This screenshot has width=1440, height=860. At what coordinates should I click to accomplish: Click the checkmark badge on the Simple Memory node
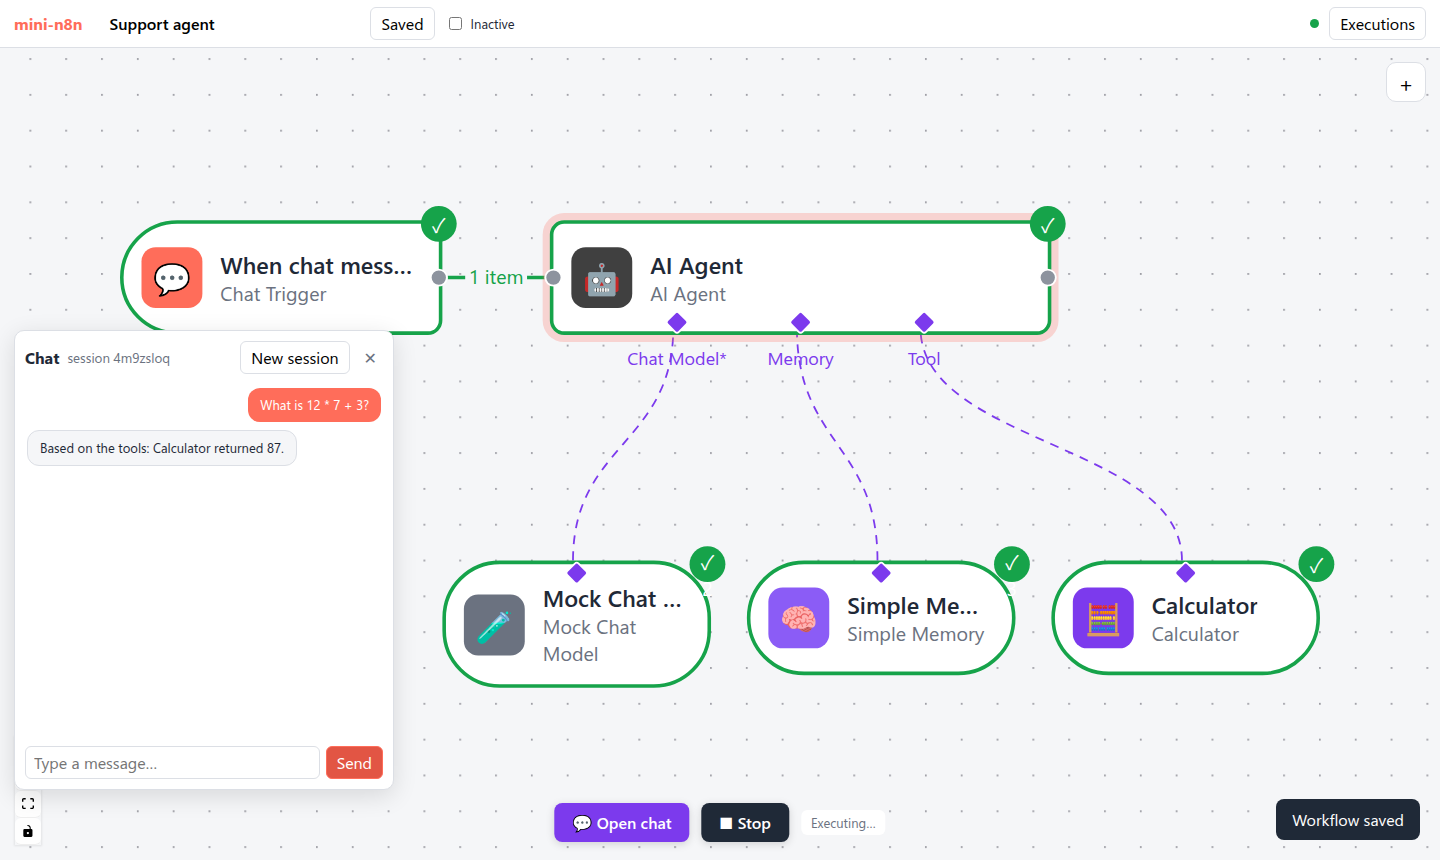[1011, 564]
